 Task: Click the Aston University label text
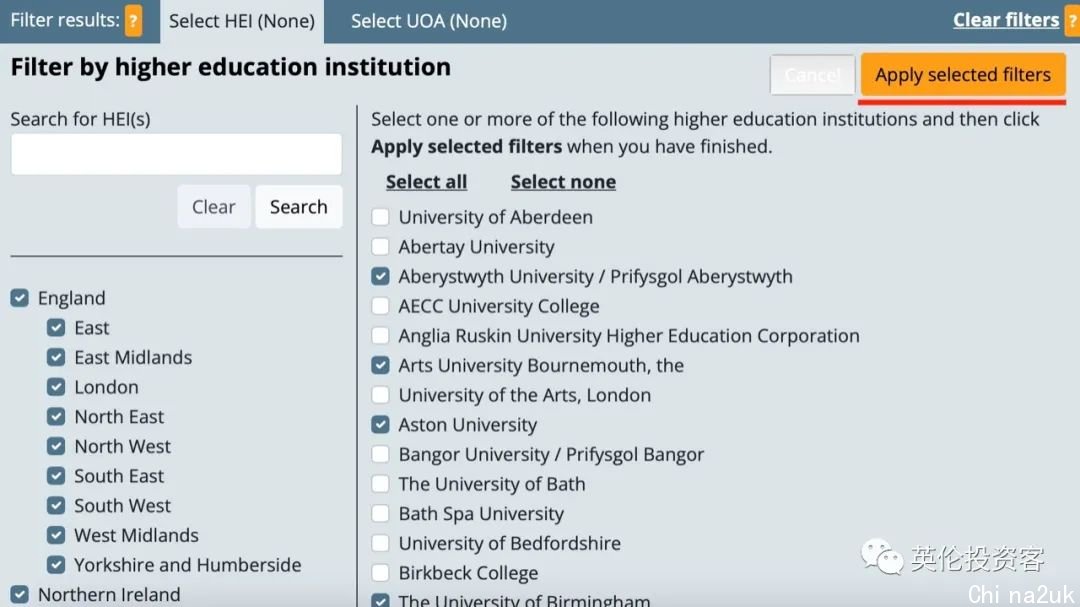click(x=468, y=424)
